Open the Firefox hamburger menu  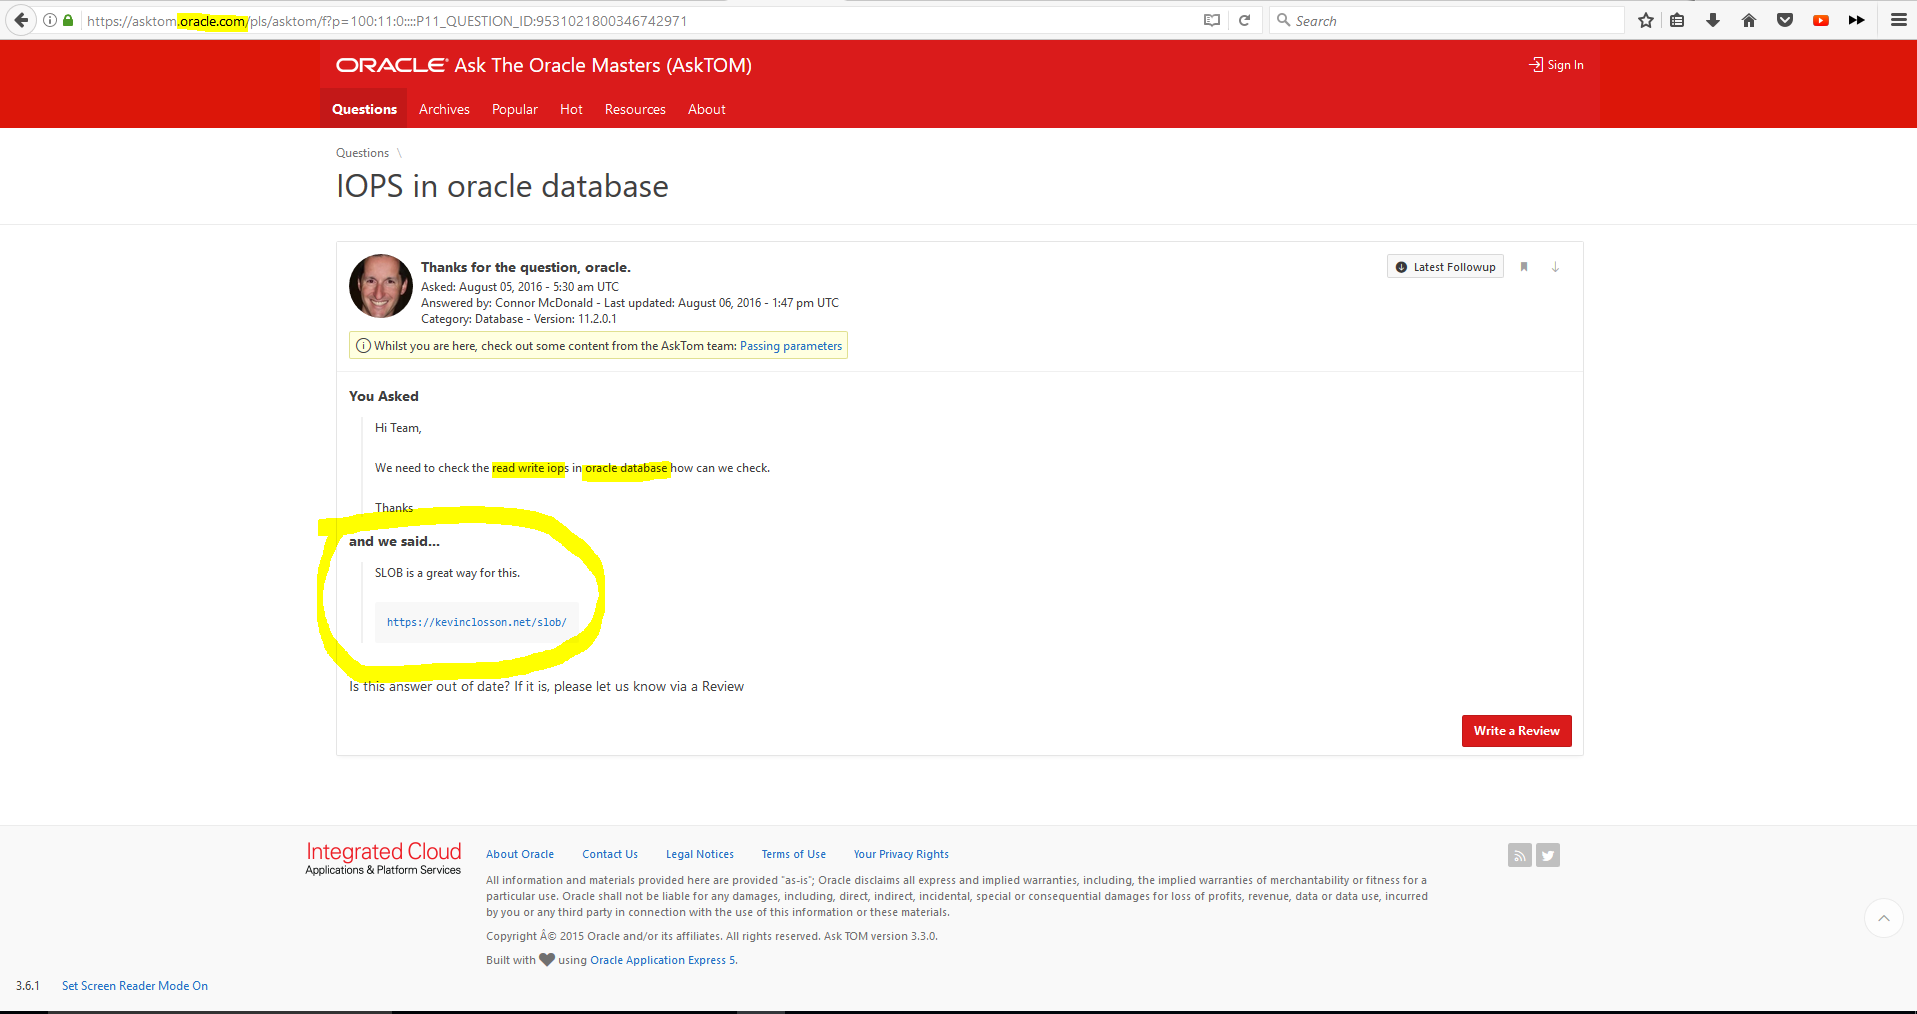1898,20
